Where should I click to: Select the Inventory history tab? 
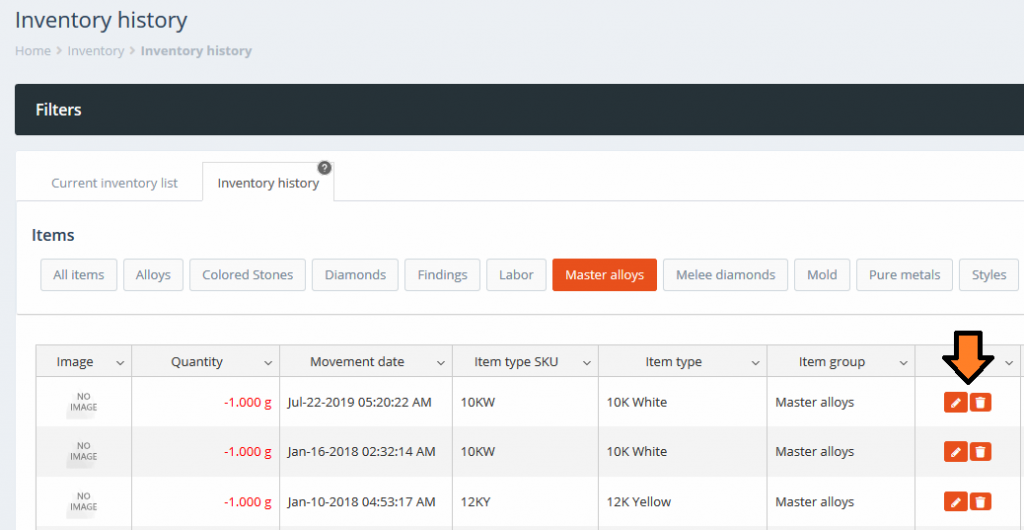[x=268, y=183]
